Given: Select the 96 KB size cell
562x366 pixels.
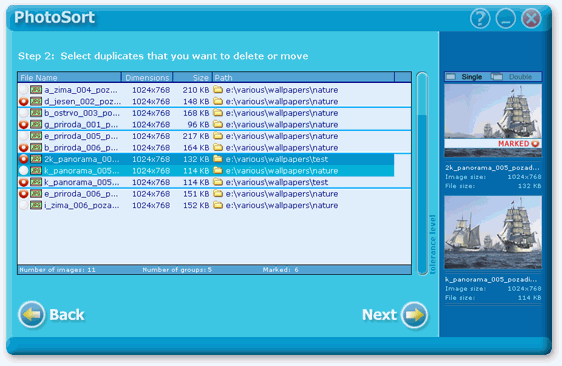Looking at the screenshot, I should coord(198,124).
